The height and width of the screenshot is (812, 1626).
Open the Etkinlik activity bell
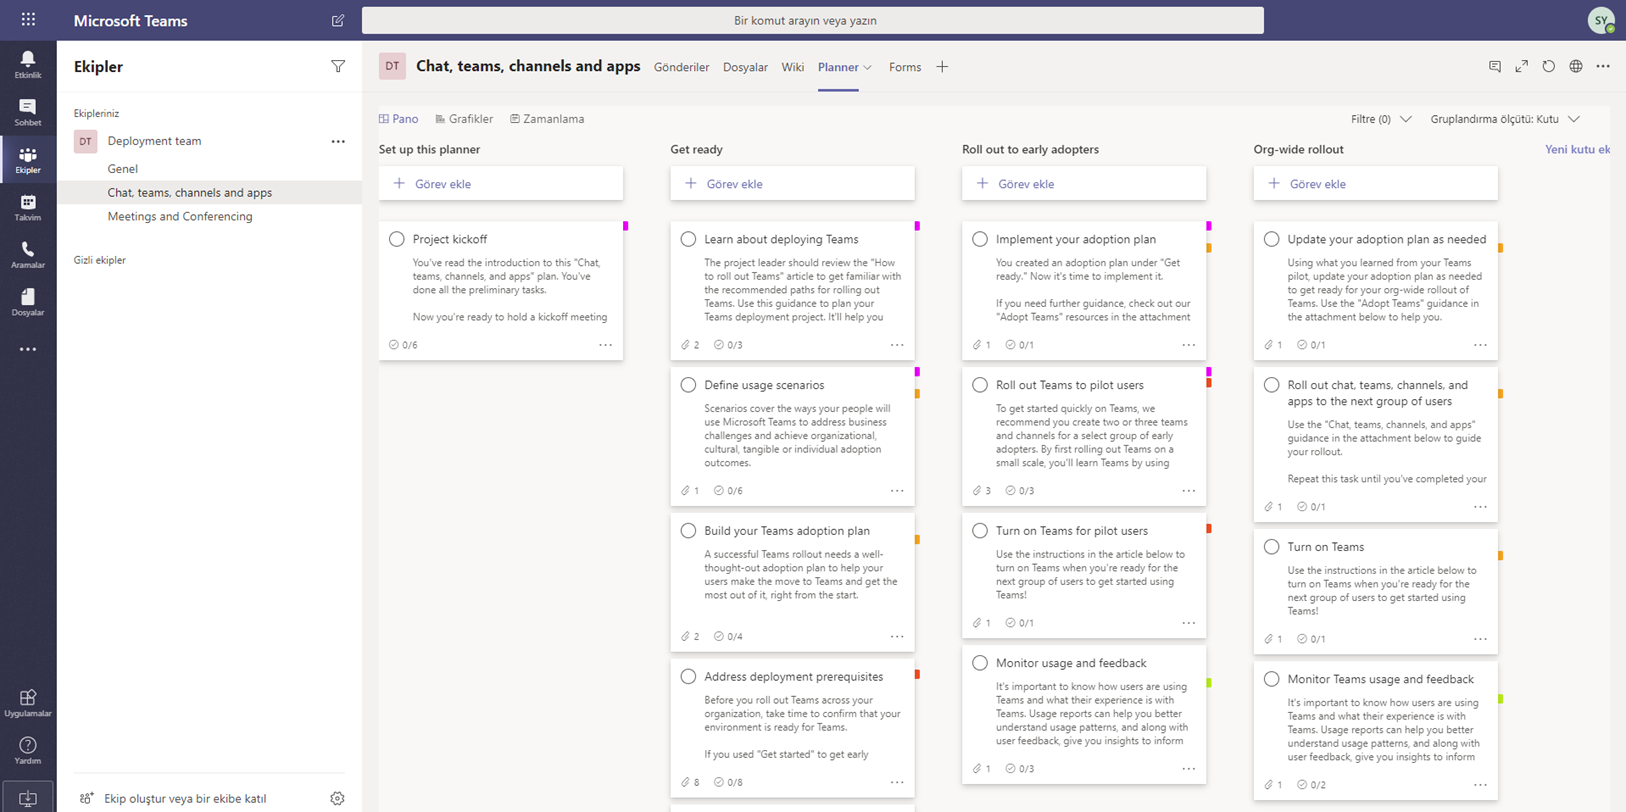click(28, 64)
